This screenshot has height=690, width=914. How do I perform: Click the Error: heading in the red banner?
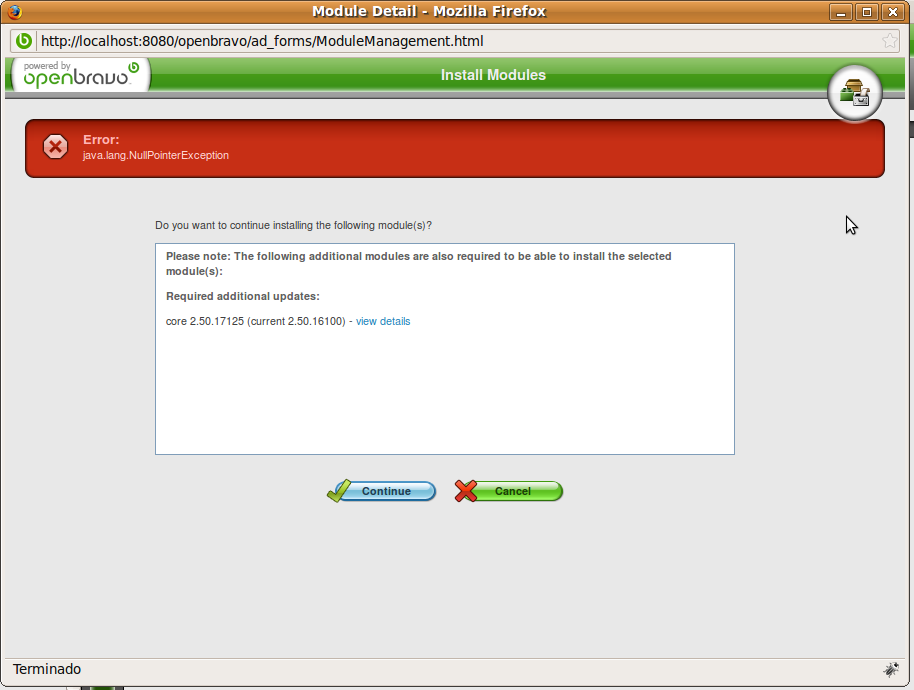tap(101, 139)
